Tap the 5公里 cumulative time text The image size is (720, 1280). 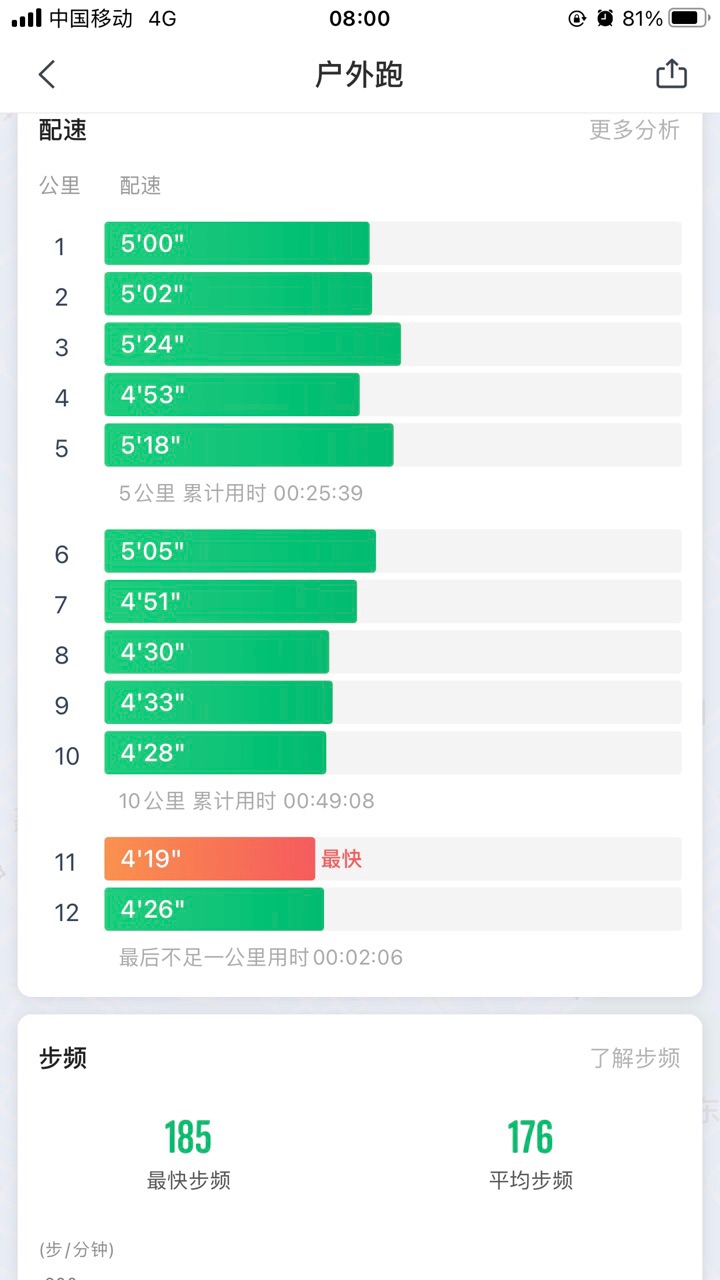click(x=241, y=493)
